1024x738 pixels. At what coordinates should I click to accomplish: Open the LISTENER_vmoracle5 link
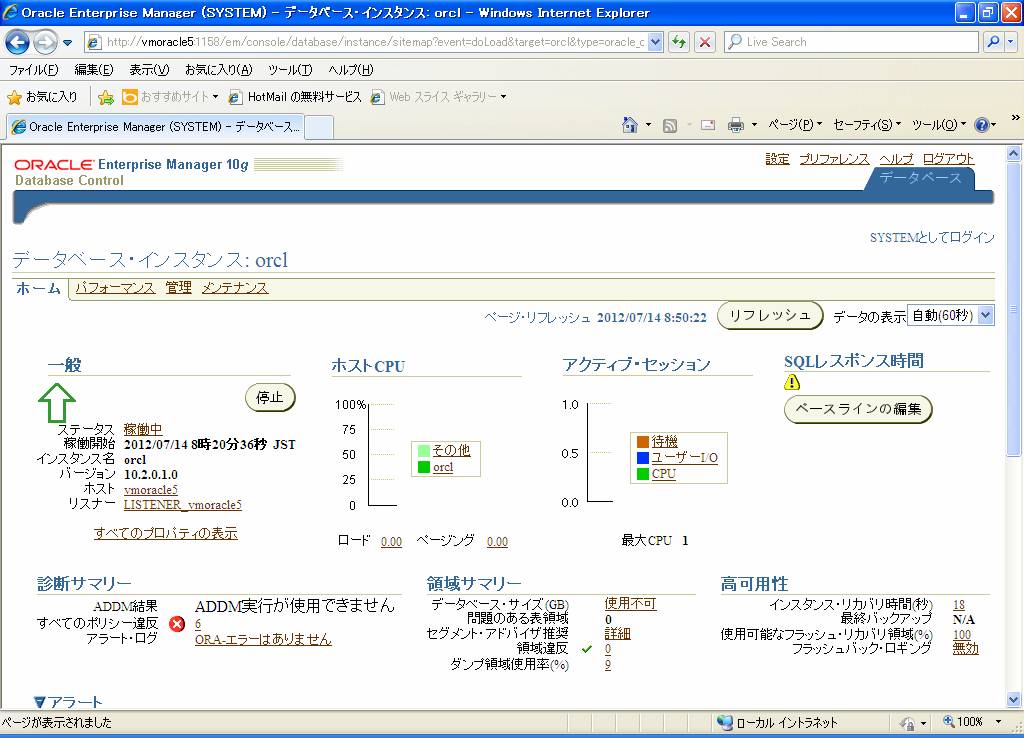183,505
